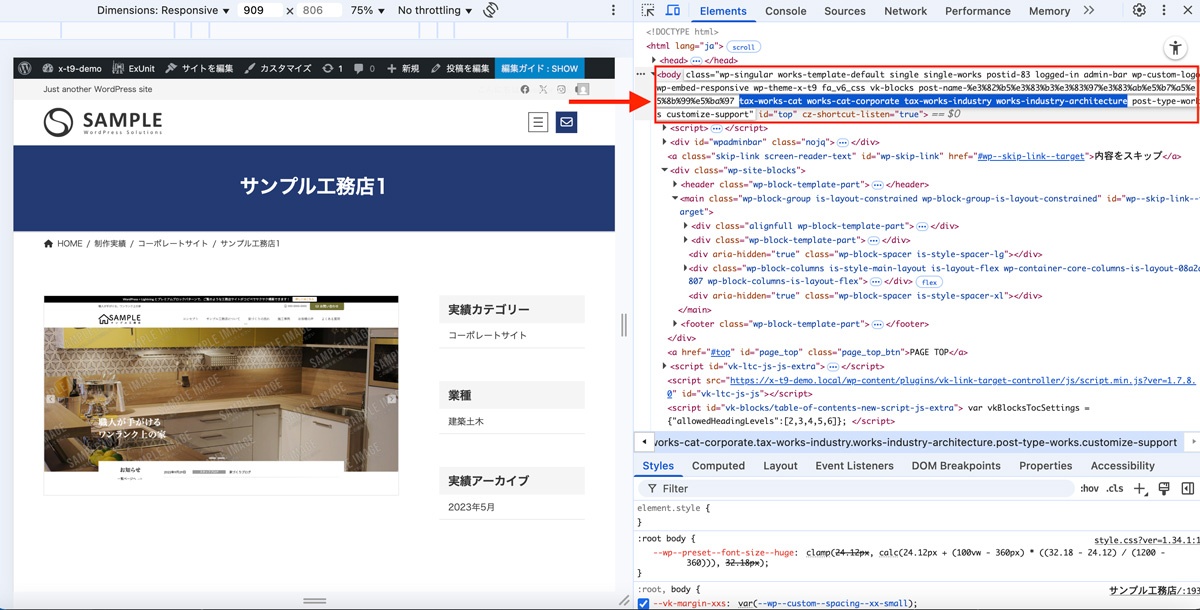Open the DOM Breakpoints pane tab
Viewport: 1200px width, 610px height.
click(956, 466)
